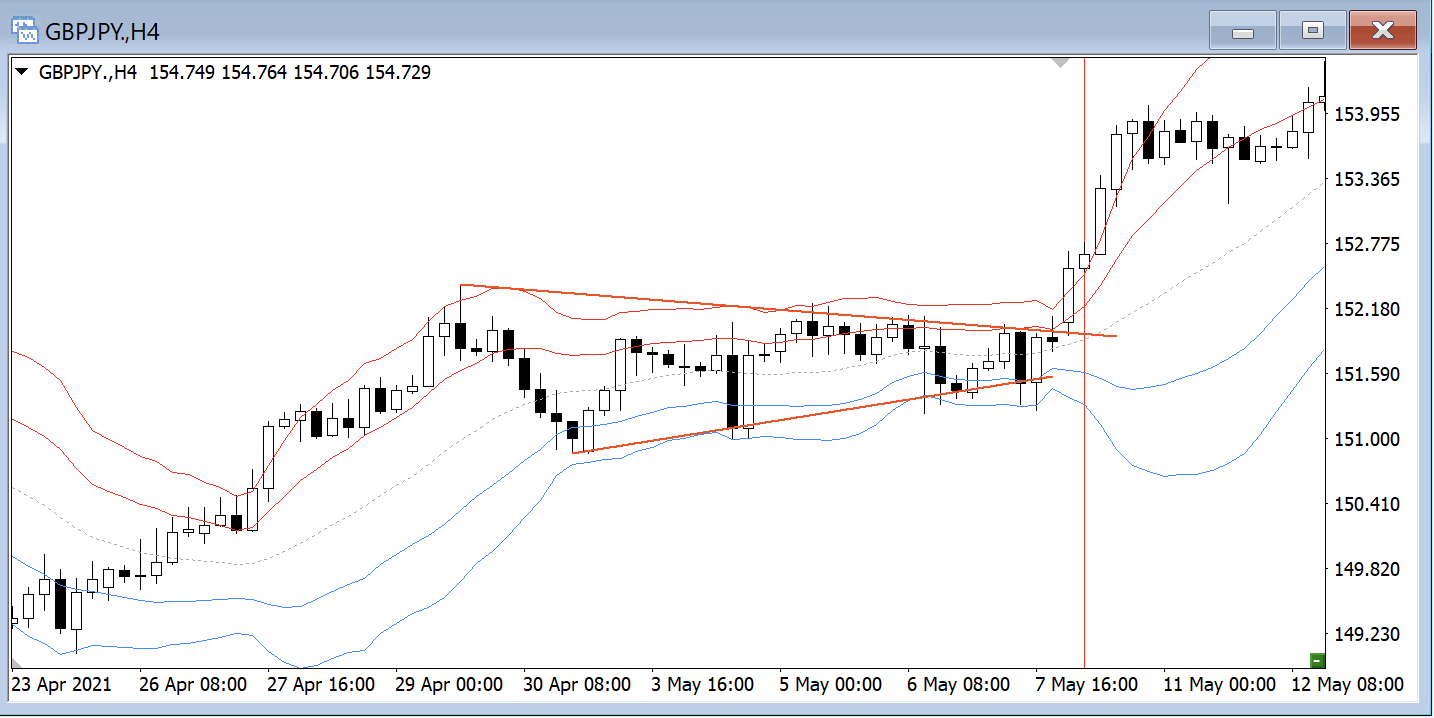Screen dimensions: 1434x718
Task: Click the gray chart shift triangle marker
Action: point(1062,62)
